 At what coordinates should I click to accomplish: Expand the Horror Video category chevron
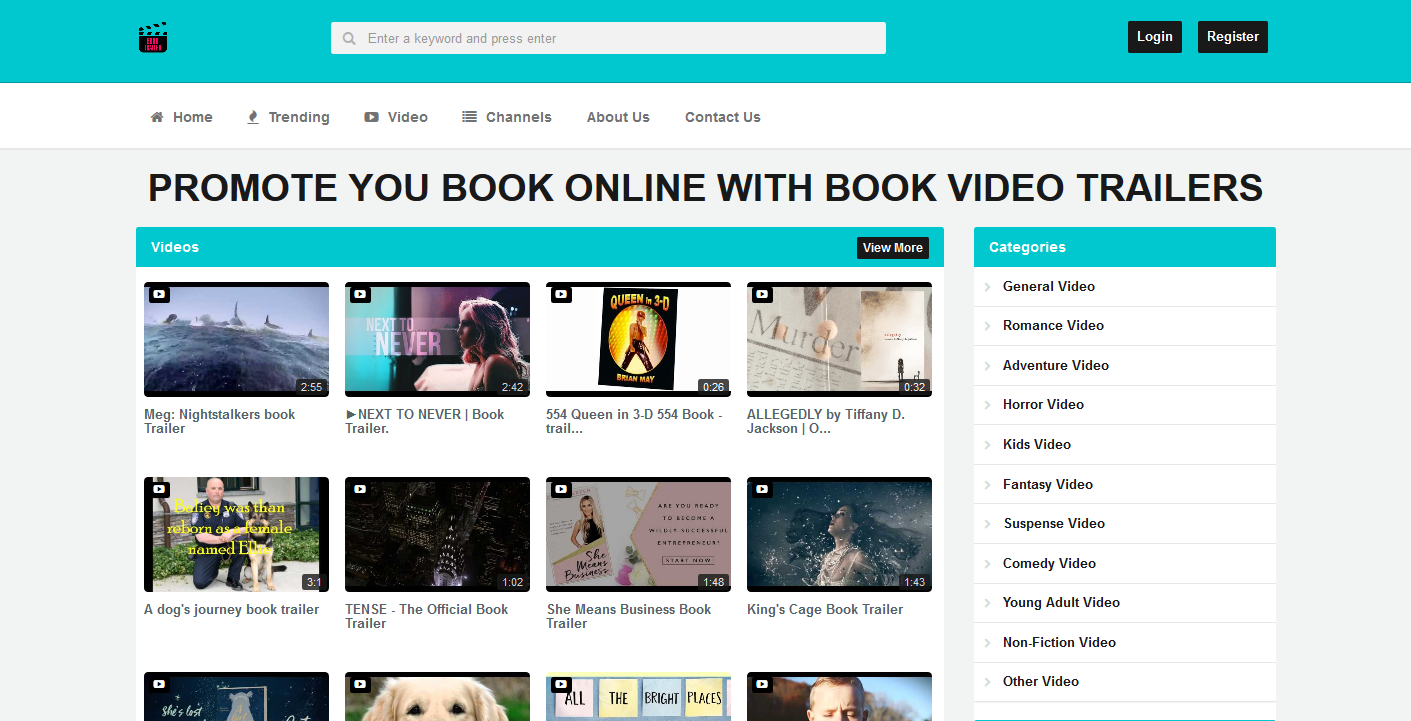click(x=988, y=404)
